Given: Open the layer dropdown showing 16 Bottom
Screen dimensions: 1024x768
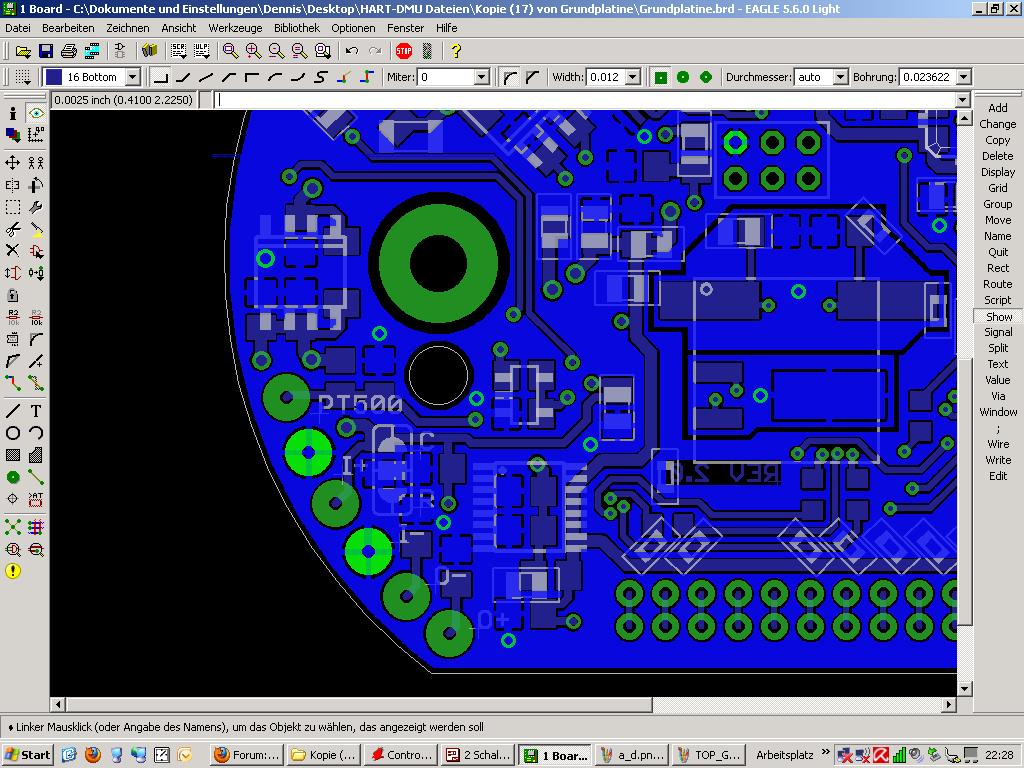Looking at the screenshot, I should click(x=132, y=77).
